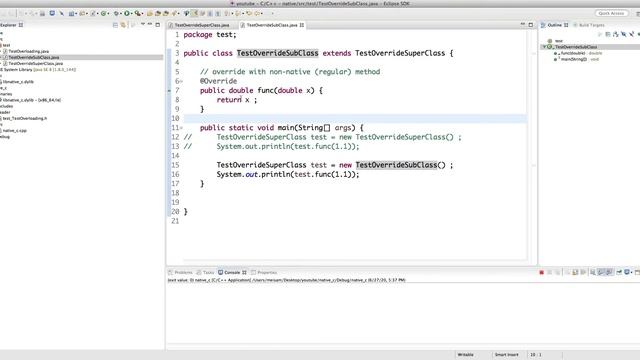Screen dimensions: 640x360
Task: Fold the func method at line 6
Action: [181, 81]
